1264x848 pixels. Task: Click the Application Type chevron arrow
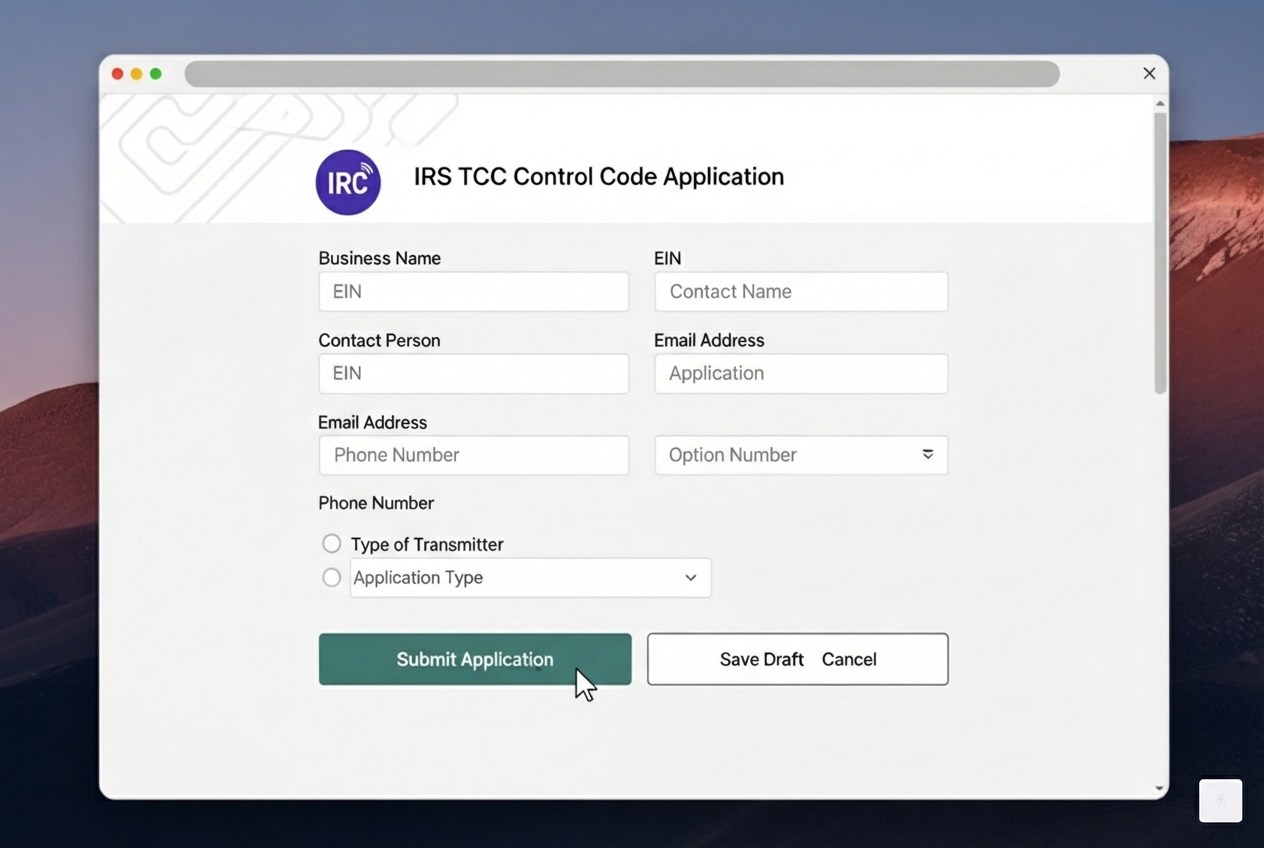pos(690,577)
